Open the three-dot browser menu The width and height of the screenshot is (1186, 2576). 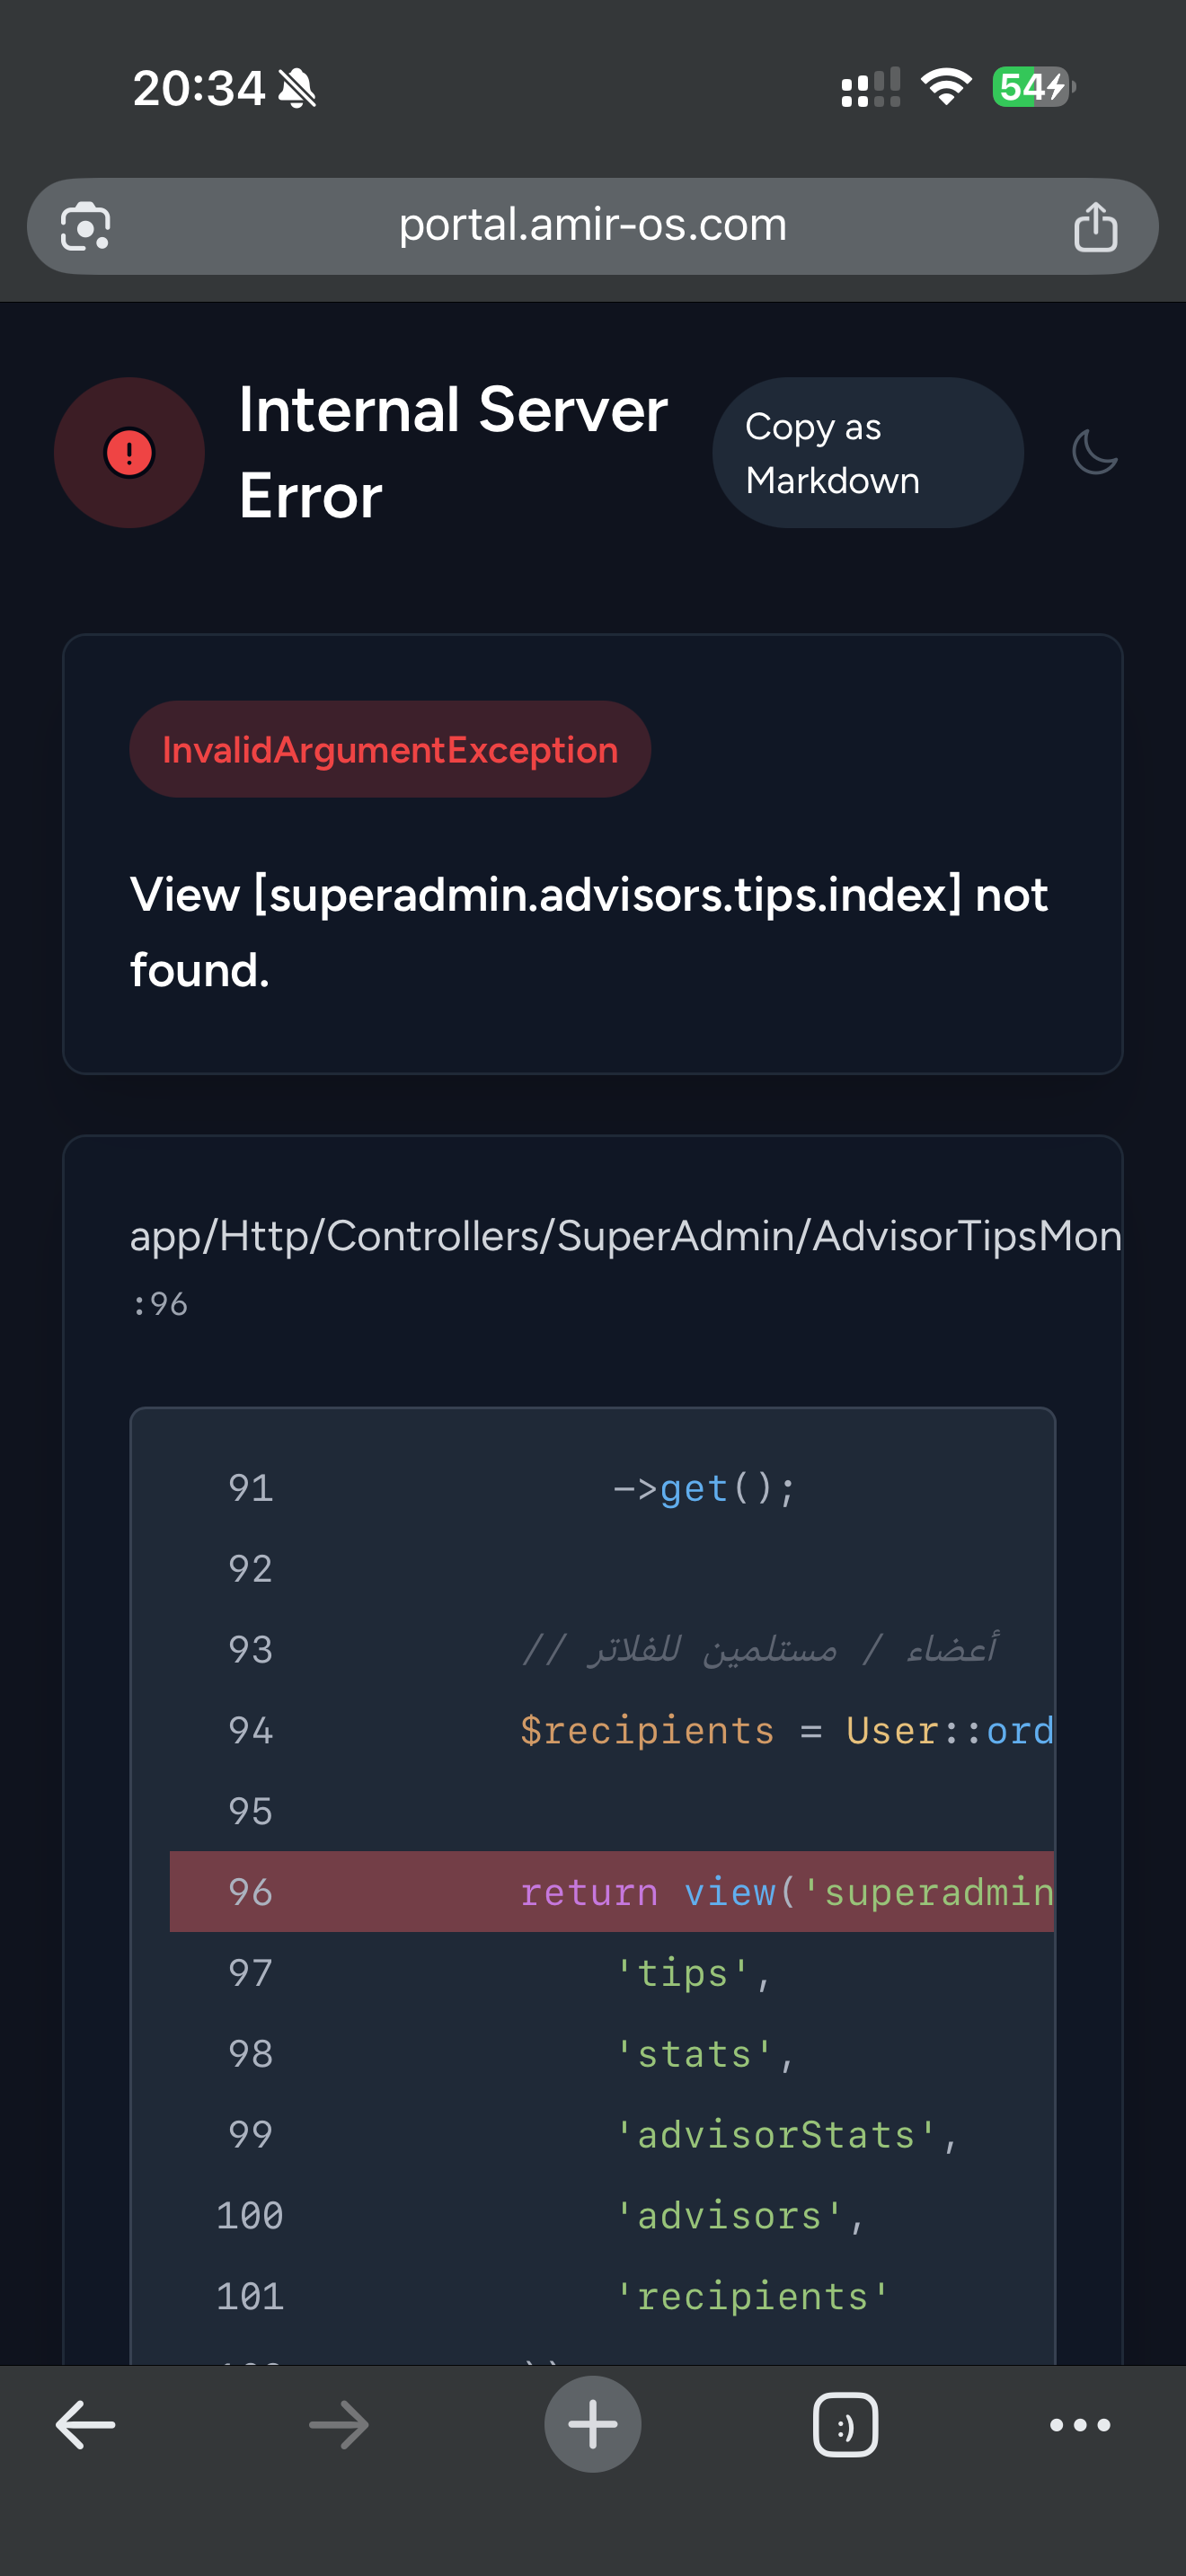click(1080, 2424)
